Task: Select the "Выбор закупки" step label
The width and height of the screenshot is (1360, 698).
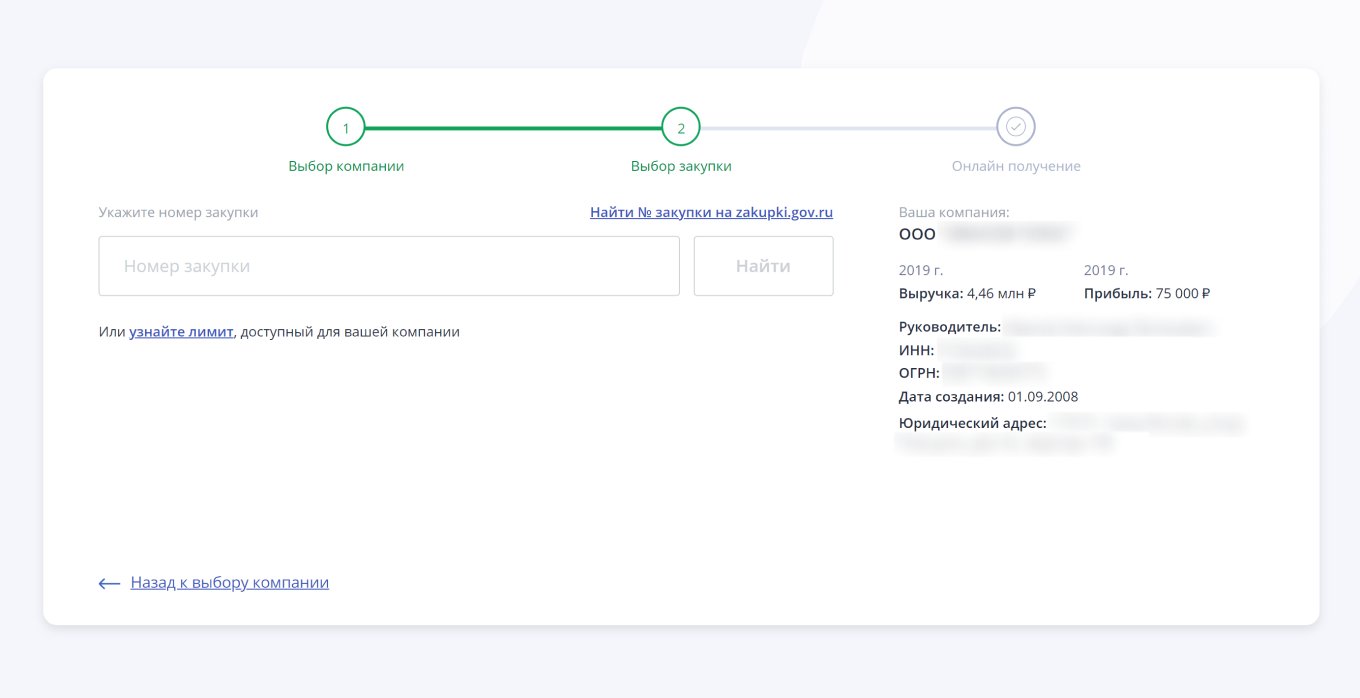Action: pos(681,166)
